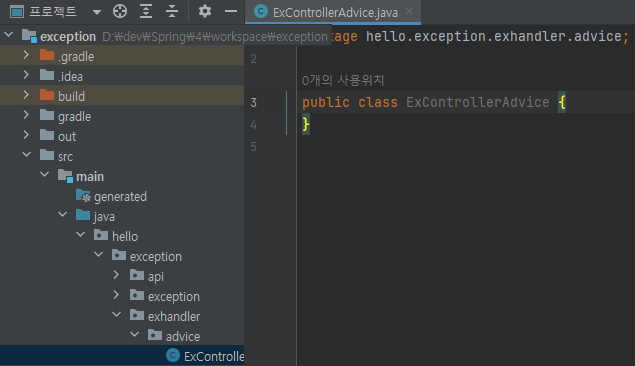Collapse the exception package under hello

click(98, 255)
